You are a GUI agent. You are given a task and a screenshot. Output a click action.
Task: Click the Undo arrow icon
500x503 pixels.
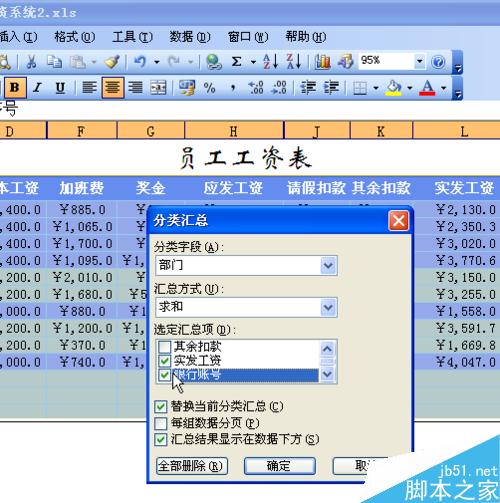[140, 62]
